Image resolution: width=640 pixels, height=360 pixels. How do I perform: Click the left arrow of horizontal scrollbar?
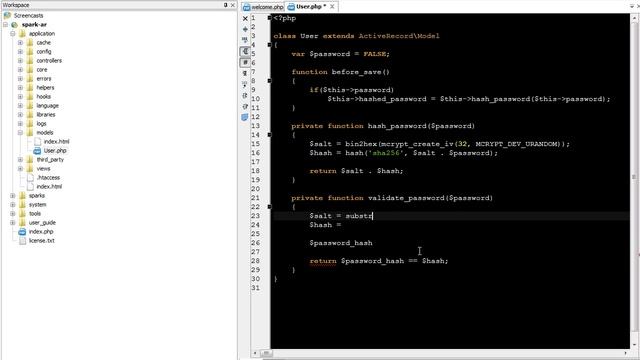(x=255, y=353)
